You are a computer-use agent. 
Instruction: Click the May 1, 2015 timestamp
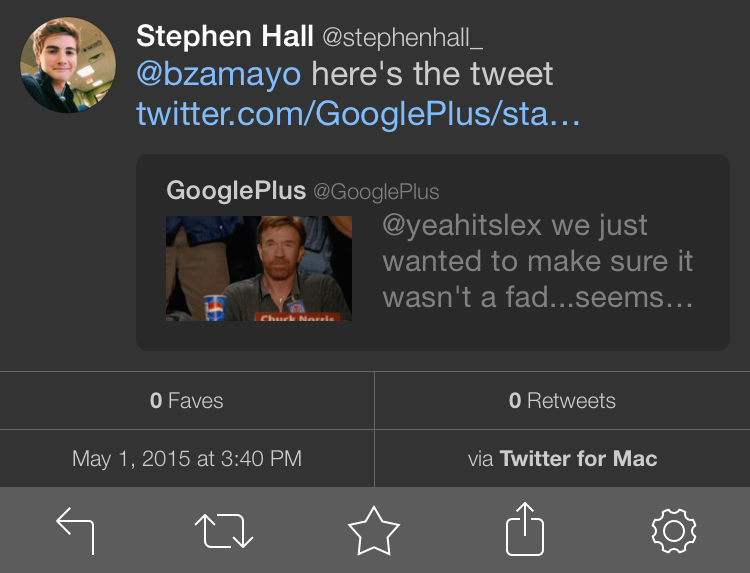[187, 459]
